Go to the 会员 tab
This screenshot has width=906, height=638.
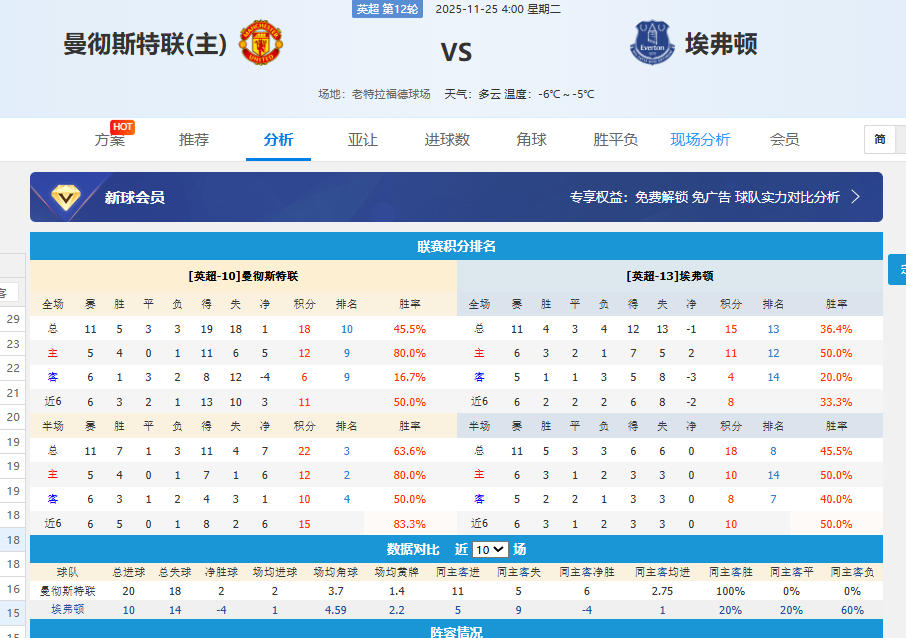785,140
